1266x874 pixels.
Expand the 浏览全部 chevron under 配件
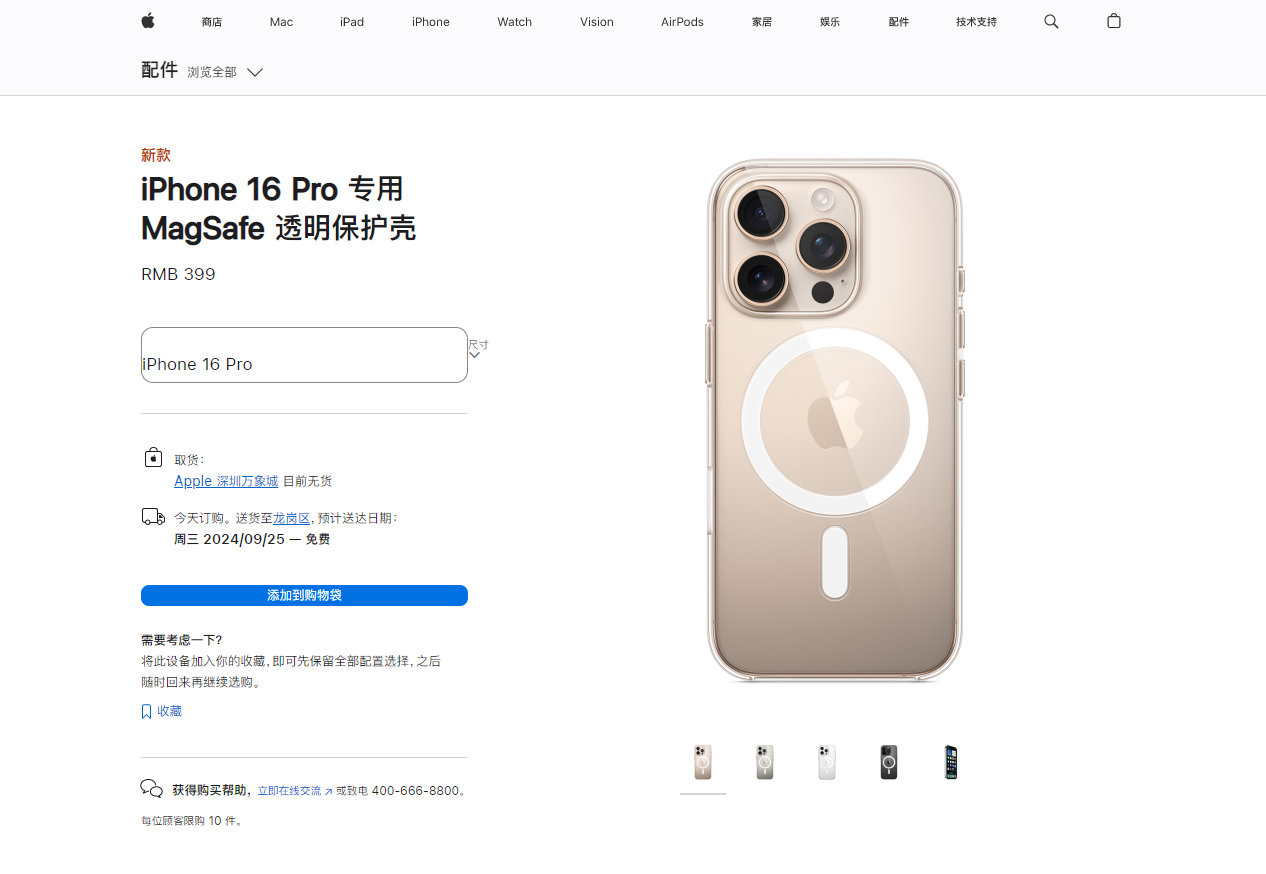click(x=255, y=72)
